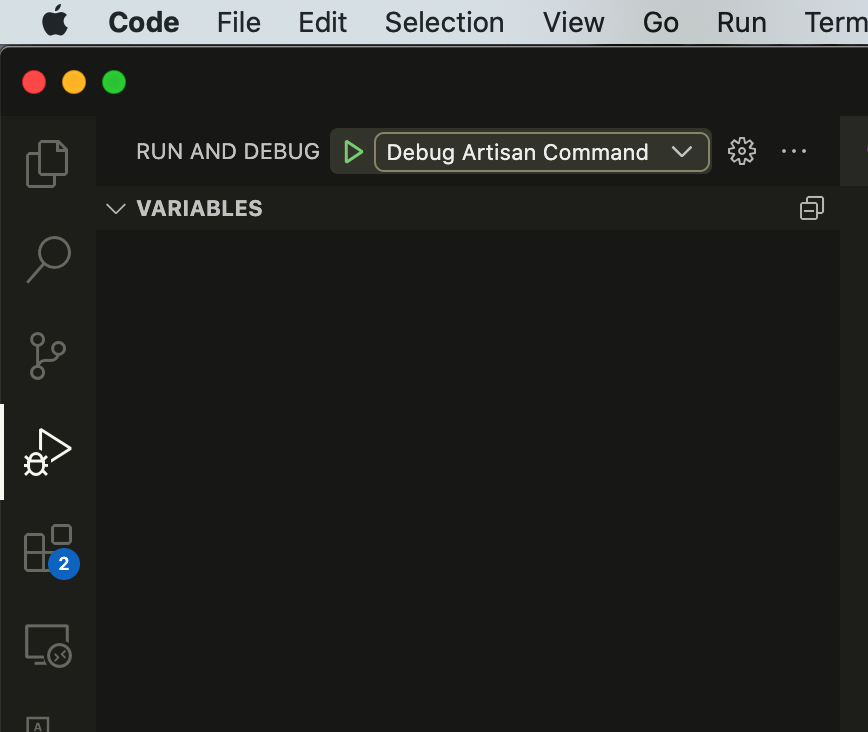Collapse the VARIABLES section

point(115,208)
